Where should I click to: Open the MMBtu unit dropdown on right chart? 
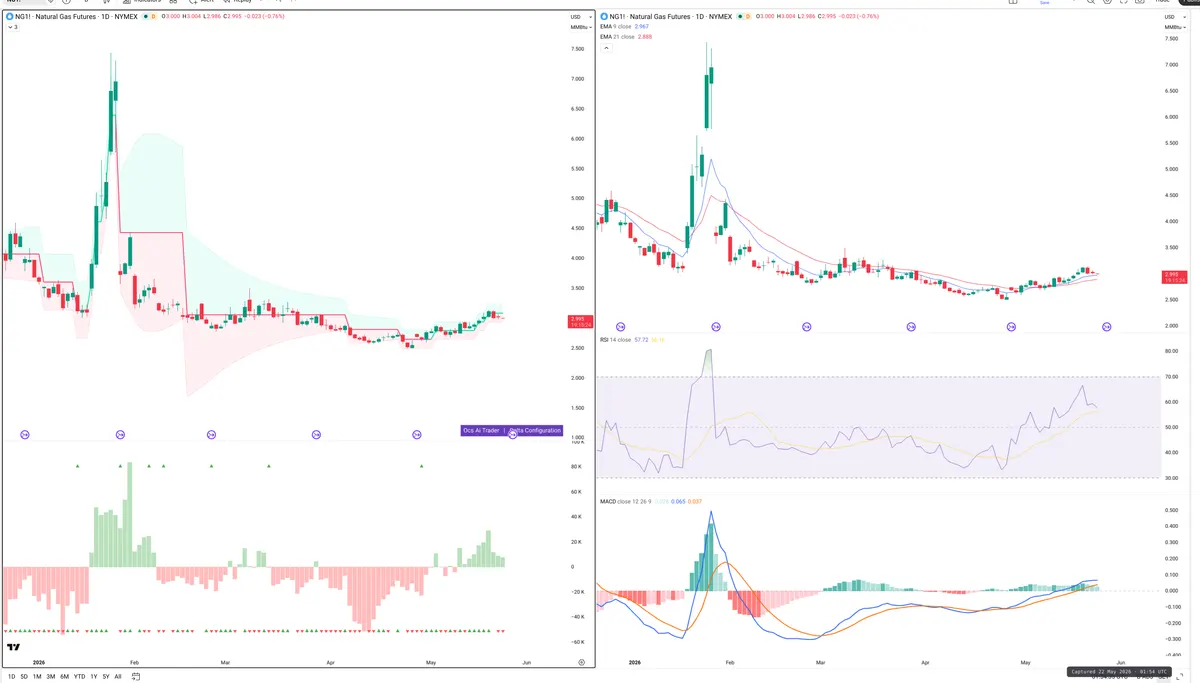[x=1174, y=27]
